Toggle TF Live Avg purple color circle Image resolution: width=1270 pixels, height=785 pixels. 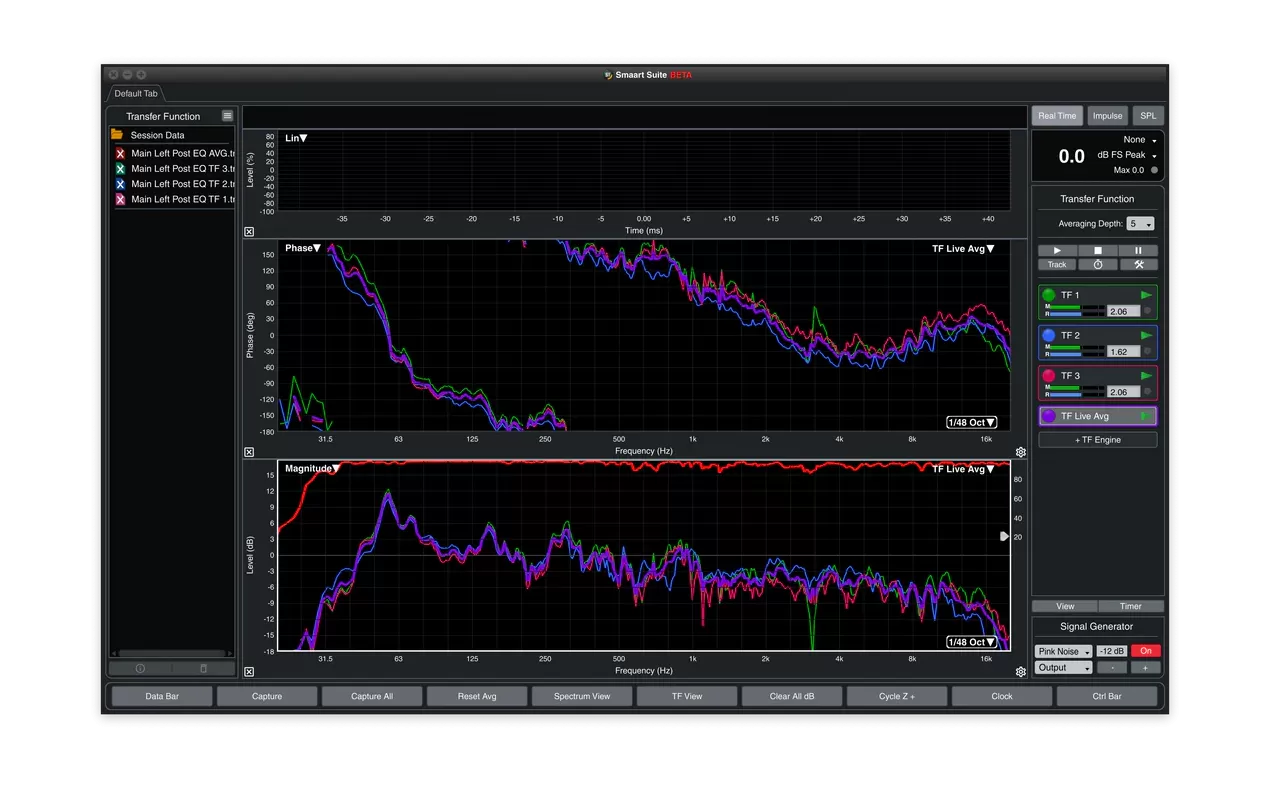[x=1049, y=416]
